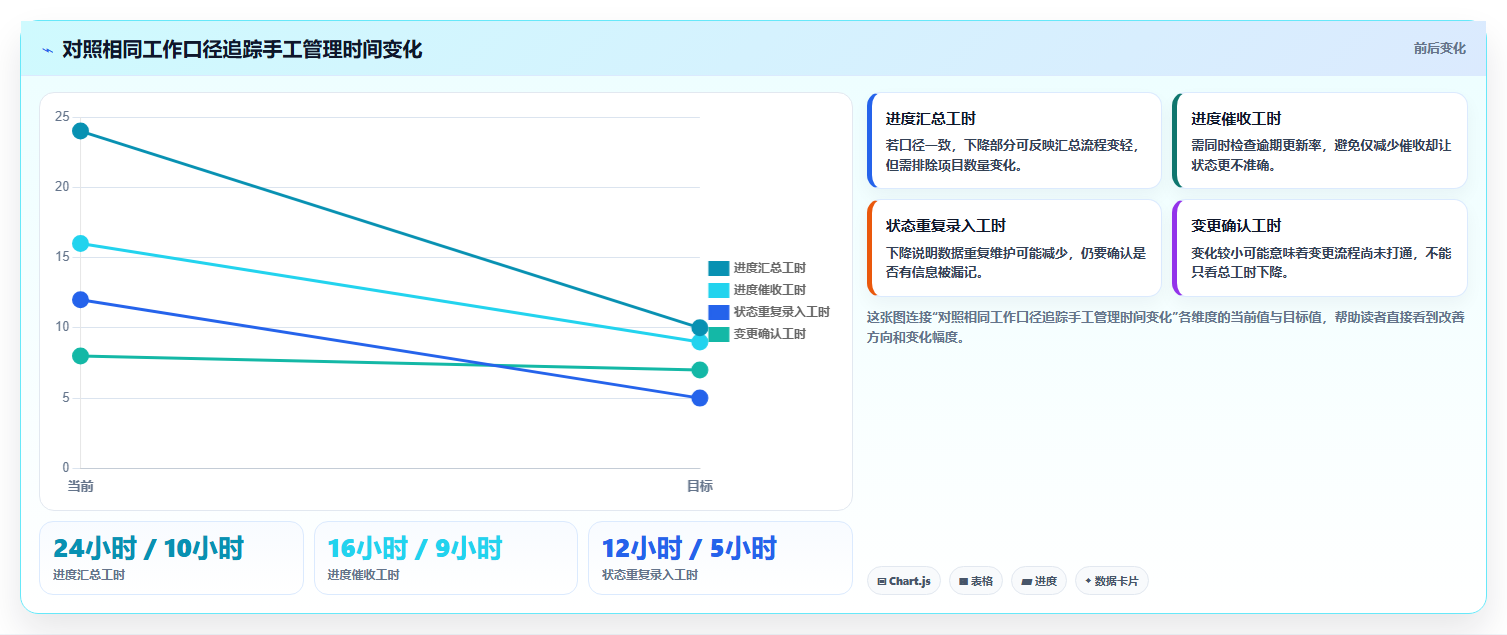Screen dimensions: 1507x635
Task: Click the chart caption paragraph starting 这张图连接
Action: tap(1166, 327)
